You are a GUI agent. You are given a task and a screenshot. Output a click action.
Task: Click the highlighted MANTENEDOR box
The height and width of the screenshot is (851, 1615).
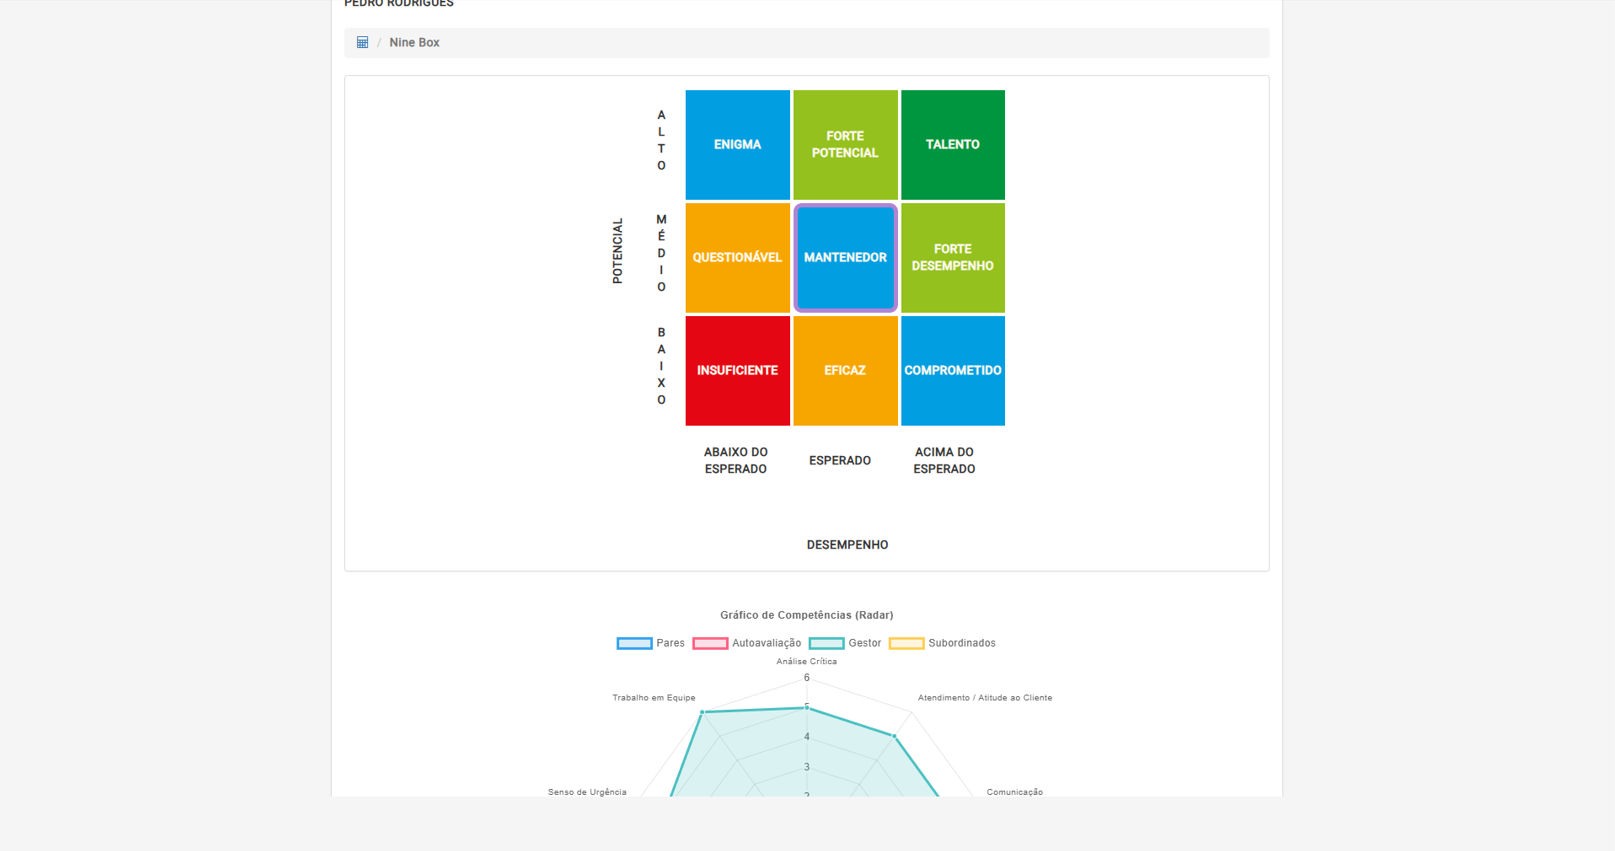click(x=845, y=258)
